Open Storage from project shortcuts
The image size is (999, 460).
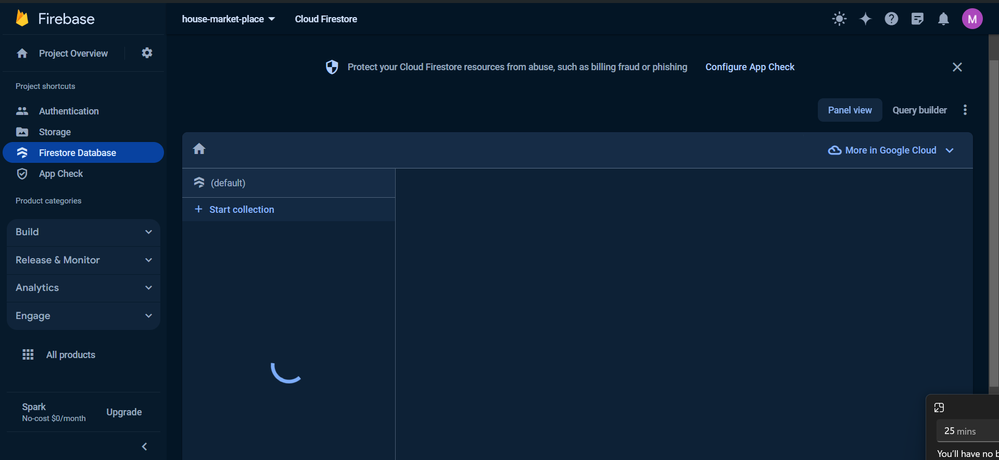point(83,132)
